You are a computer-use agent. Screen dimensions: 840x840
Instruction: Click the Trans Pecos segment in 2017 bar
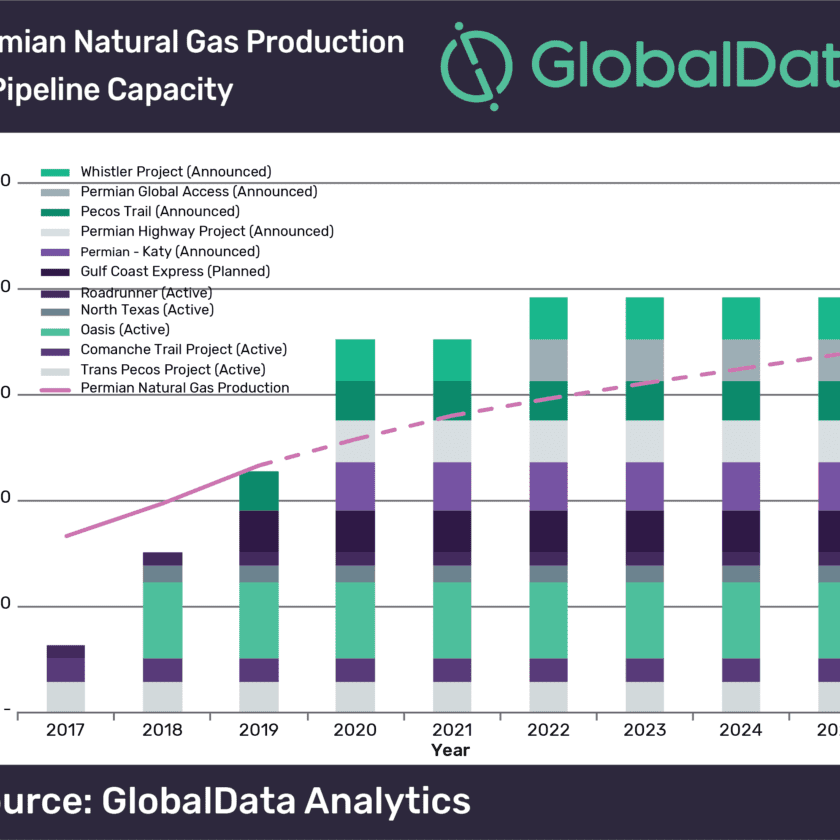coord(65,697)
